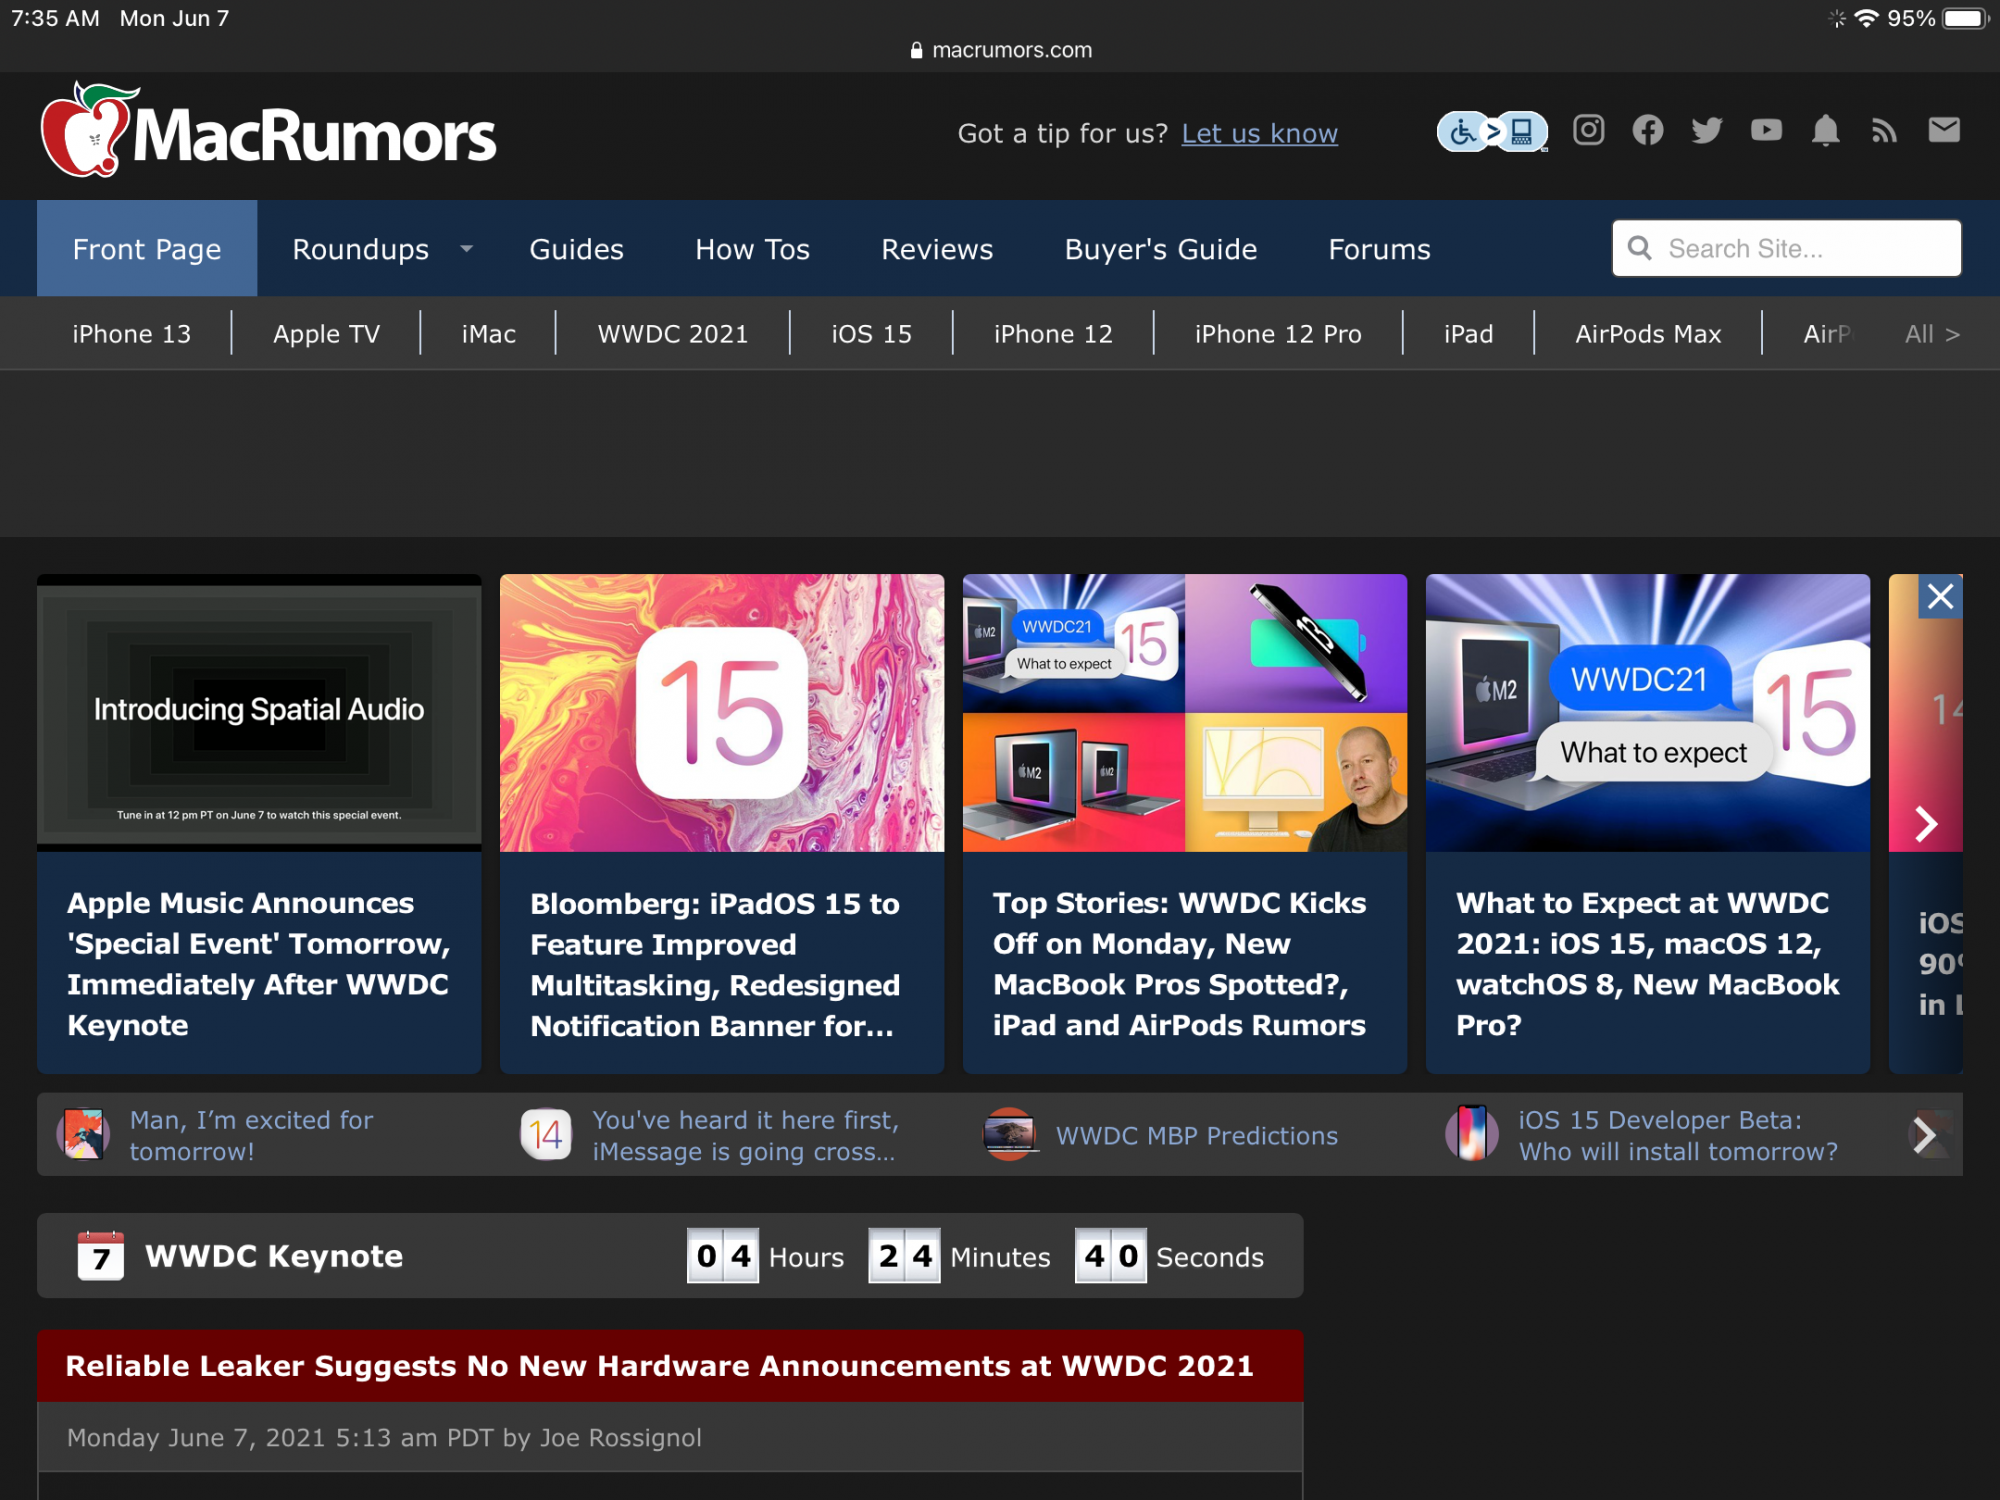Tap the macrumors.com address bar

coord(1000,50)
